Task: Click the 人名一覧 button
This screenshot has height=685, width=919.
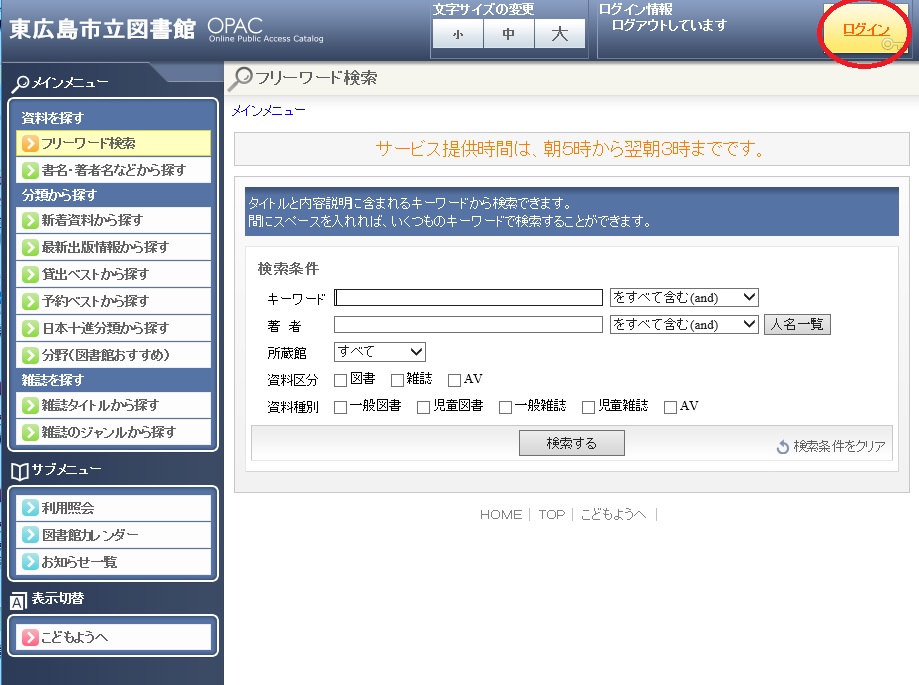Action: [x=797, y=325]
